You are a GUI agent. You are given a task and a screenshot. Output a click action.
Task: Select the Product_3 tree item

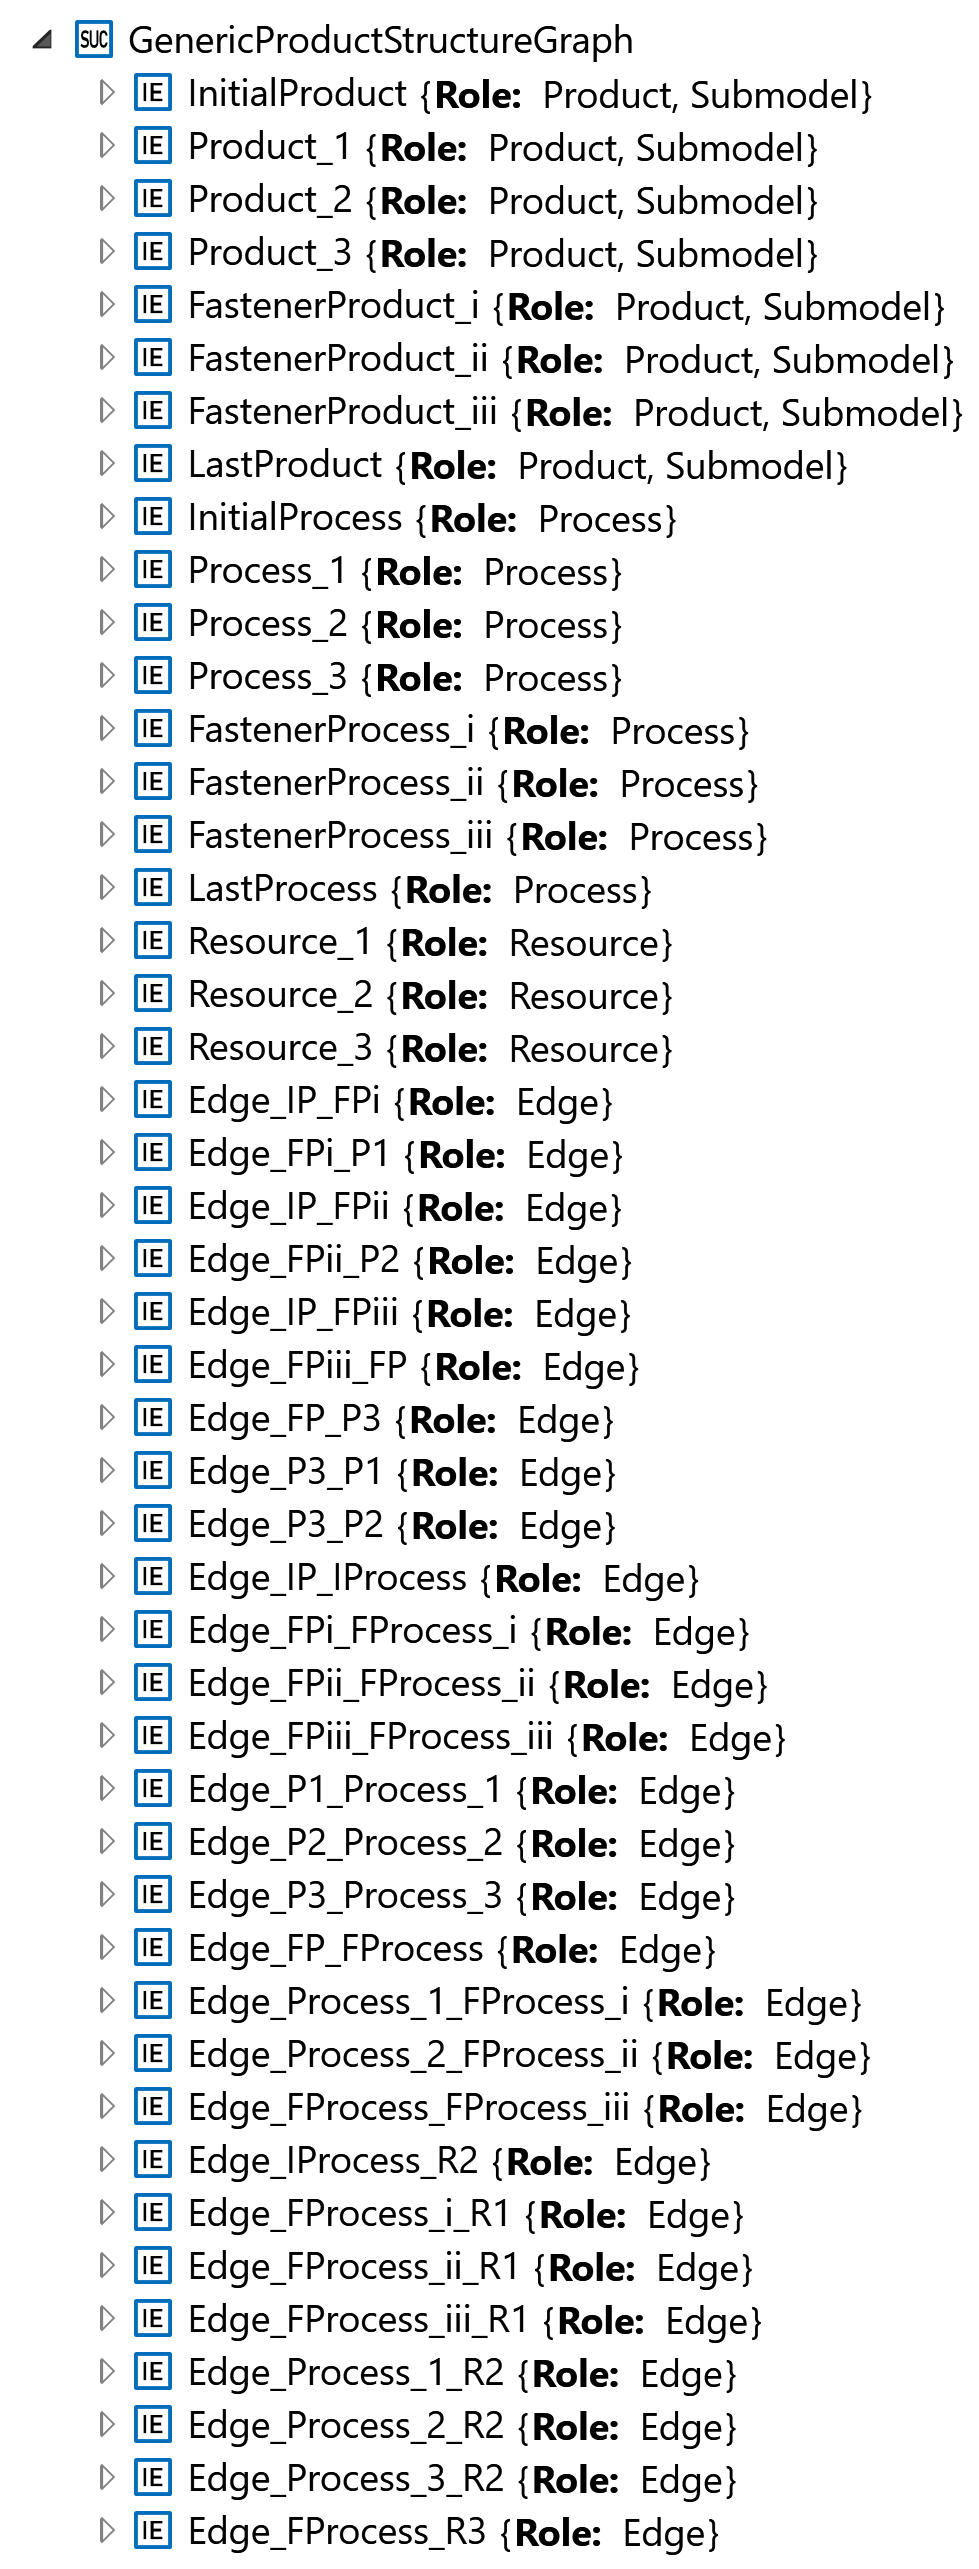click(x=270, y=253)
